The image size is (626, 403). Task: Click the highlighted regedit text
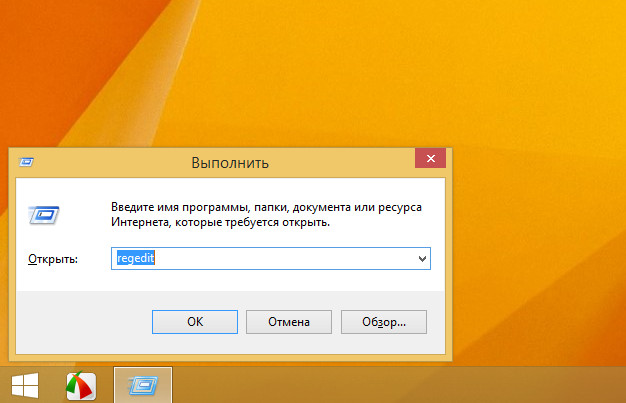(x=133, y=258)
